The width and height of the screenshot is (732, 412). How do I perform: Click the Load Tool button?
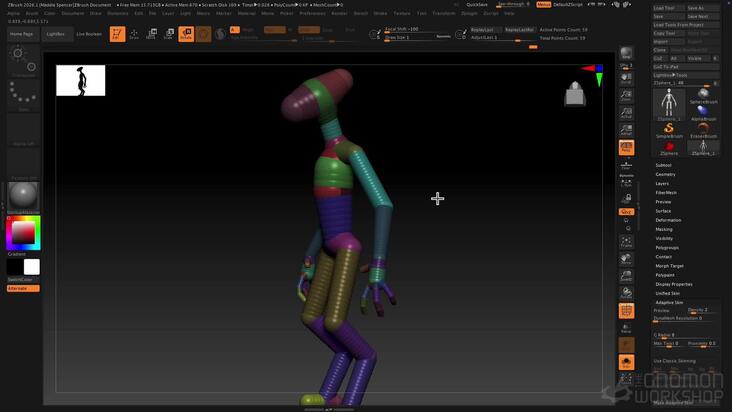tap(669, 8)
